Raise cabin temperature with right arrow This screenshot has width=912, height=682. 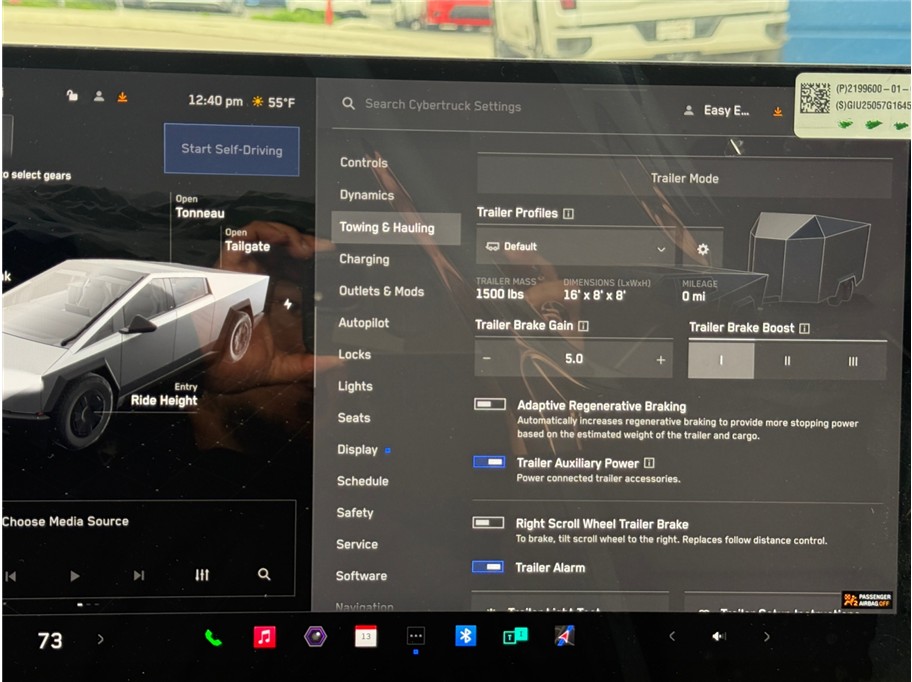[100, 639]
